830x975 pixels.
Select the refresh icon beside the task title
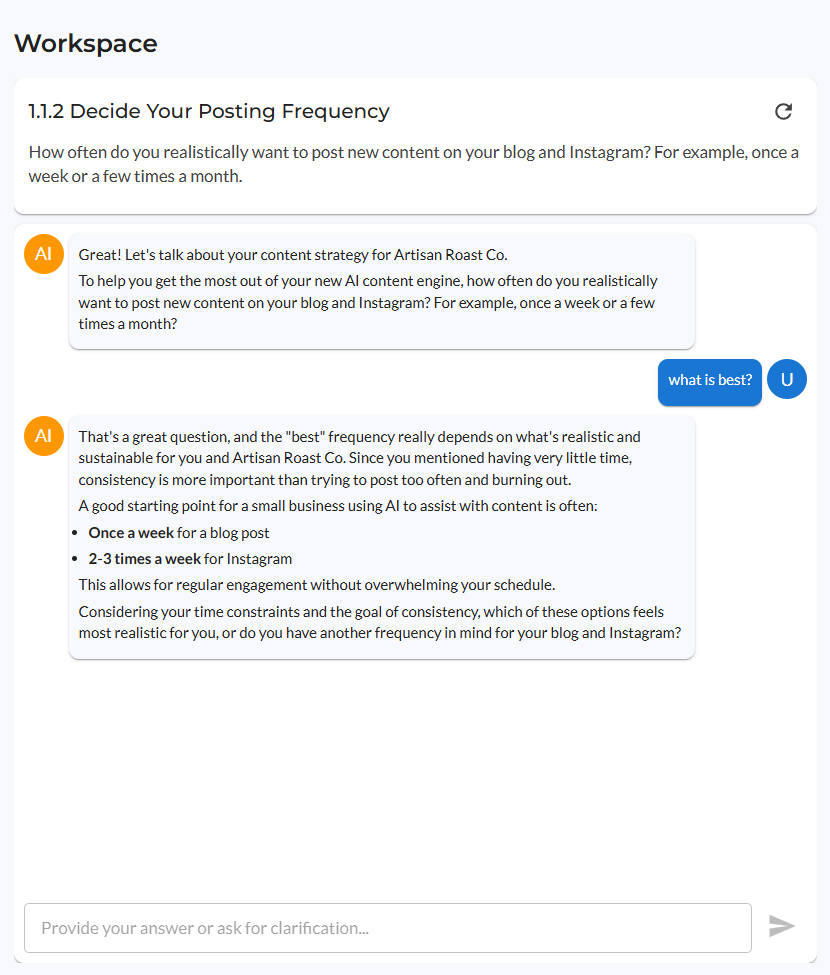[783, 111]
